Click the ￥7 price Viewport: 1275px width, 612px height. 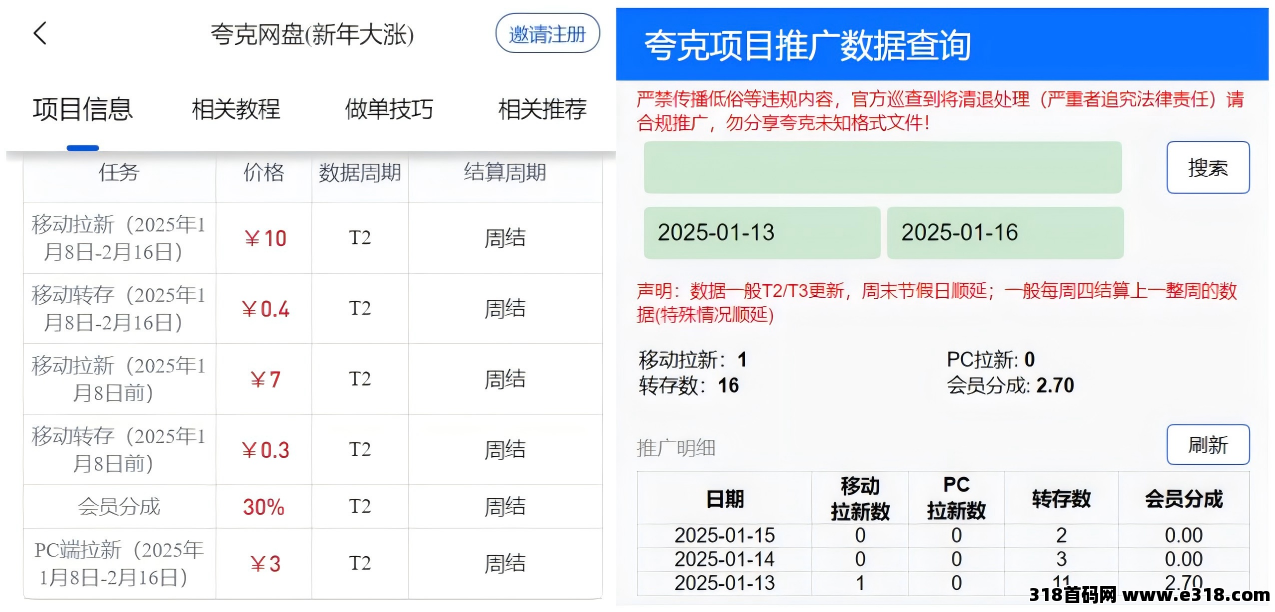pyautogui.click(x=264, y=380)
